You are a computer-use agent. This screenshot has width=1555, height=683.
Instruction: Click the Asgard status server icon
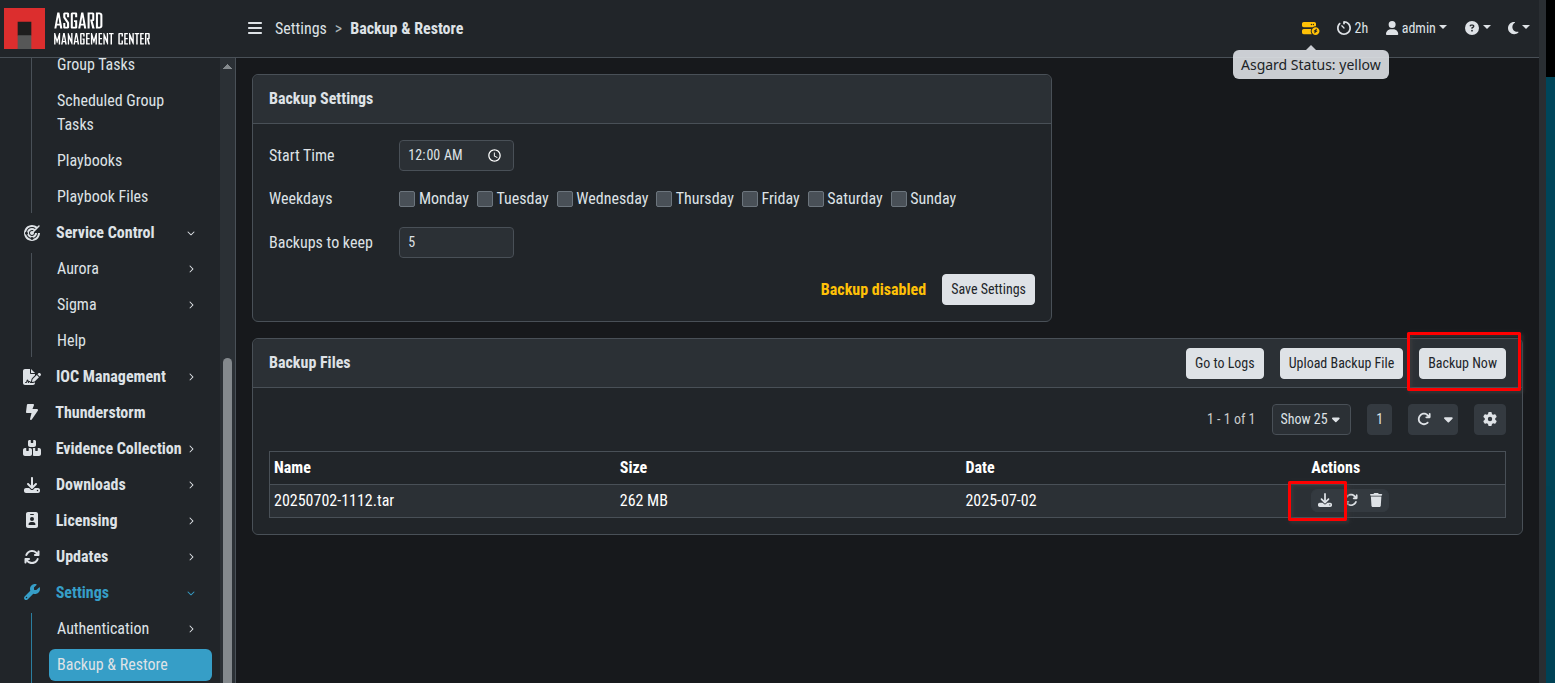(1310, 28)
